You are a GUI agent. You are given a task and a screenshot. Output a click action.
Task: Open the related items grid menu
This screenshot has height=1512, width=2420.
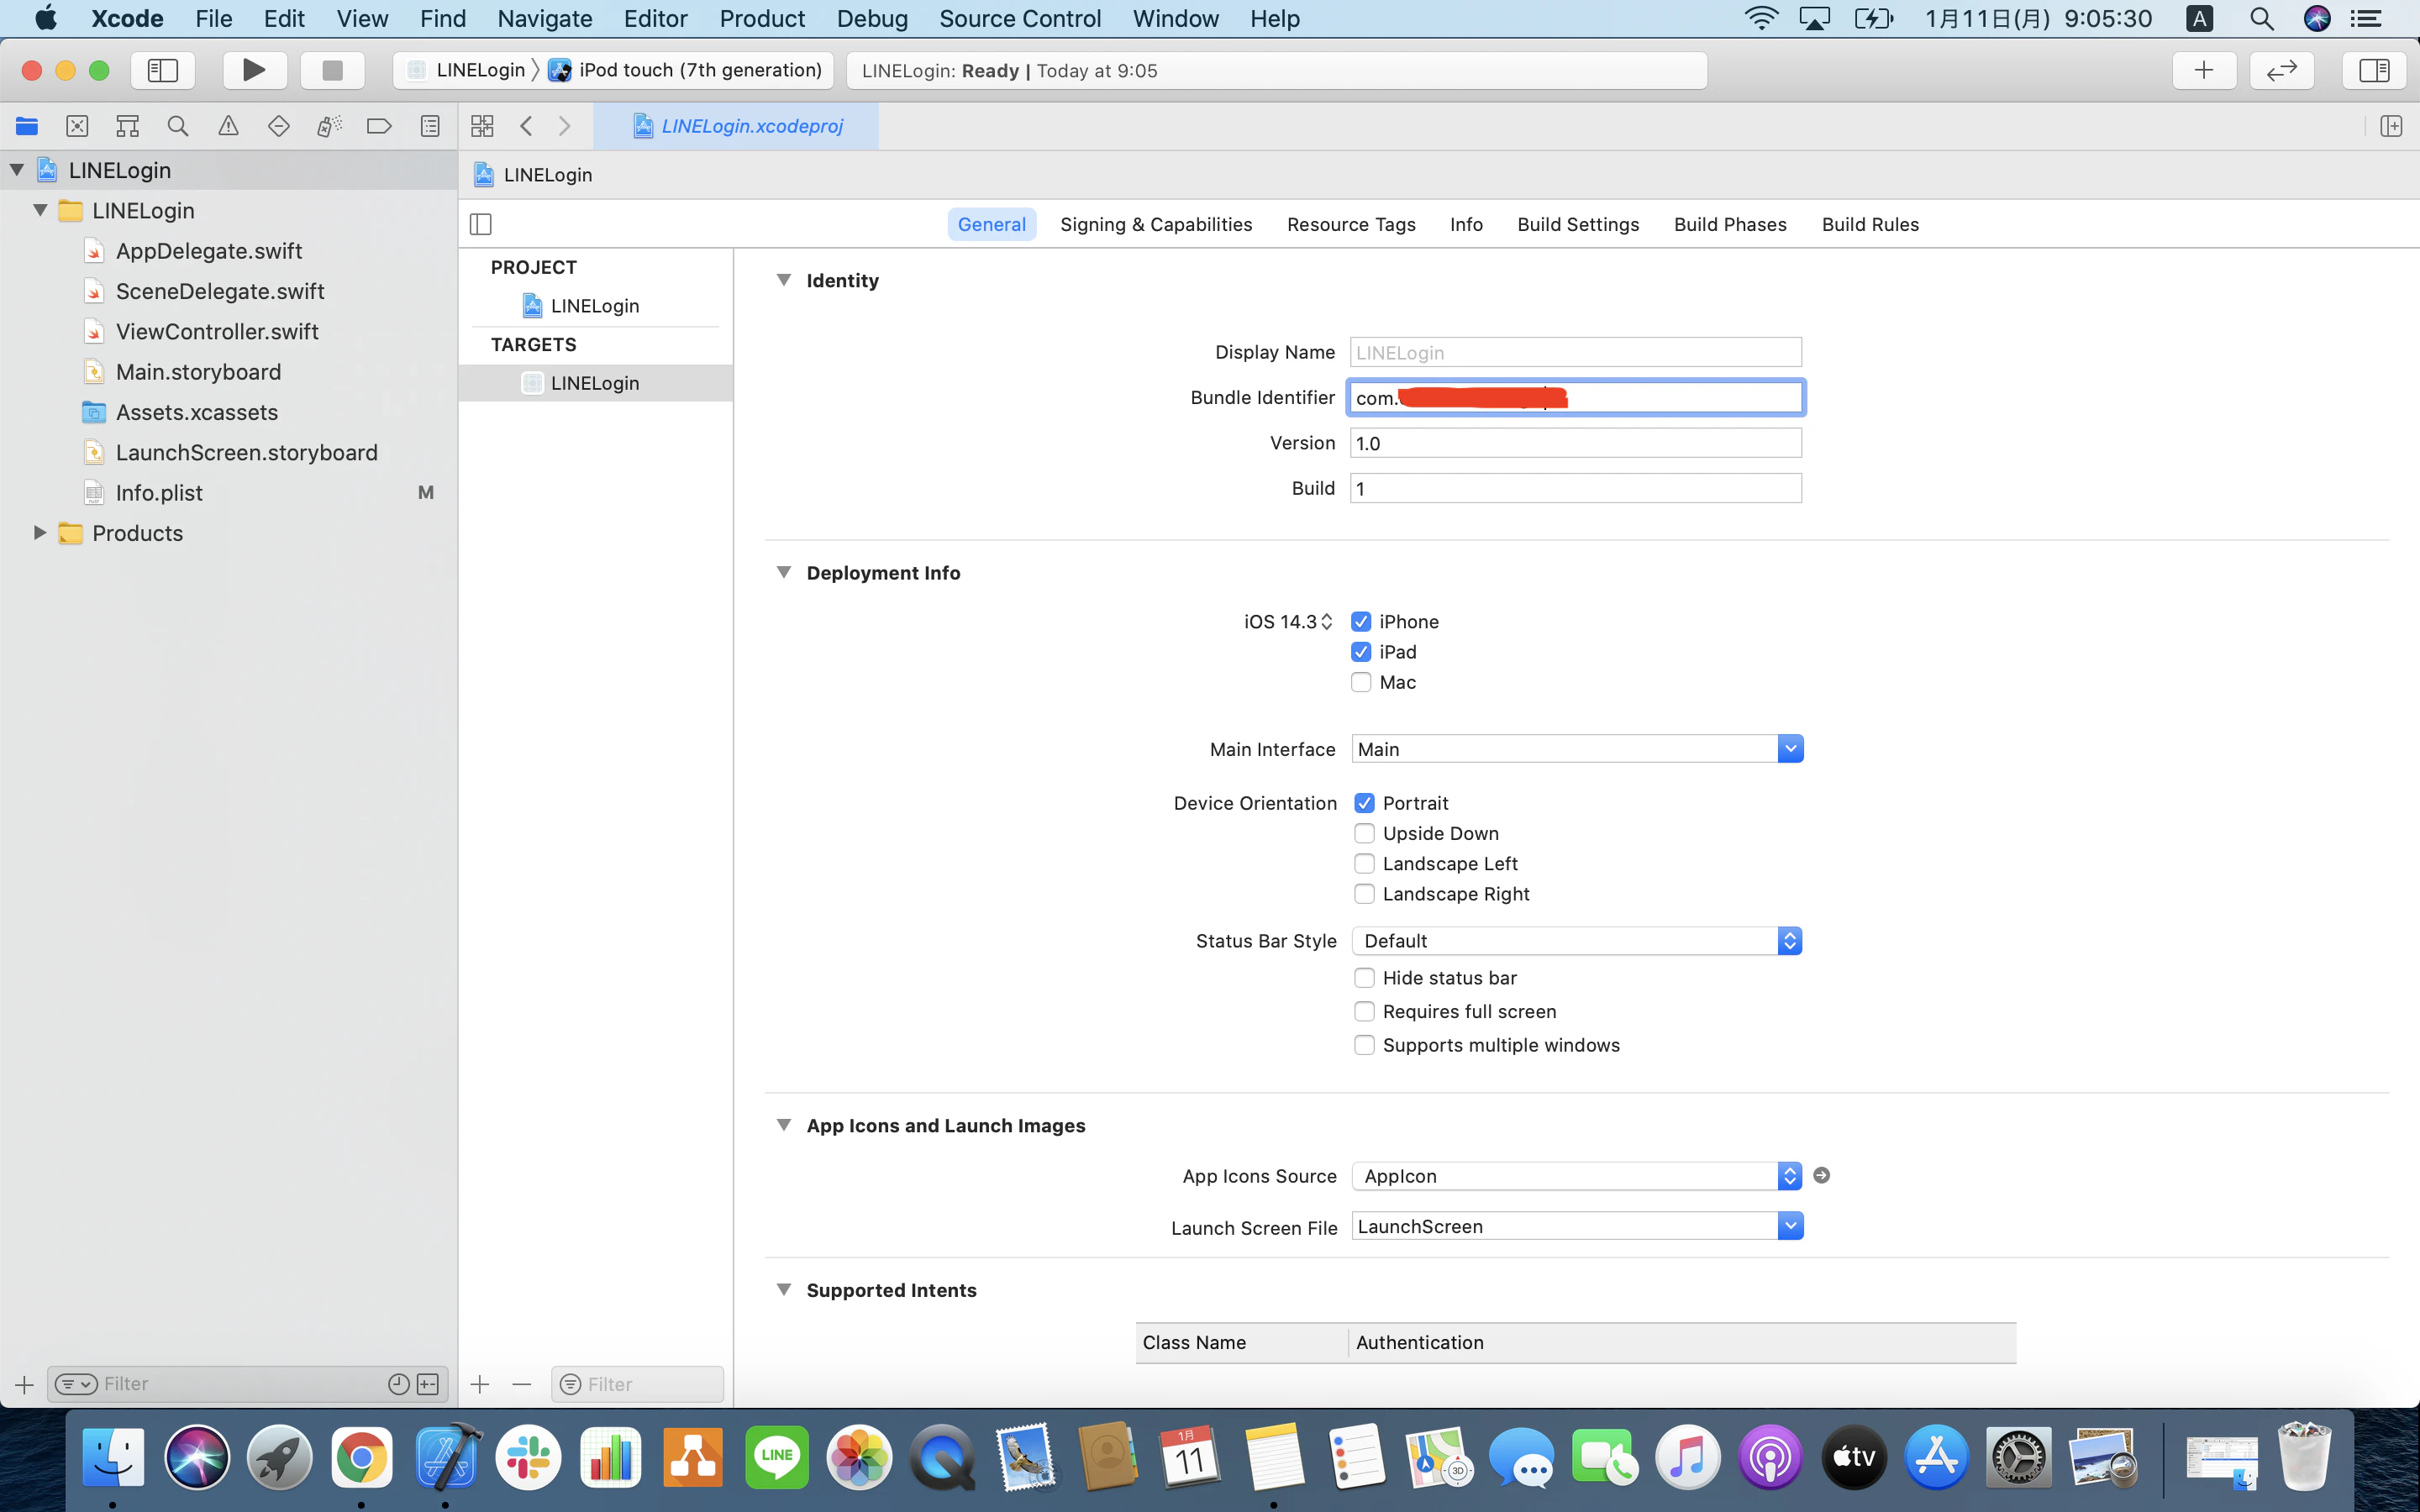482,126
